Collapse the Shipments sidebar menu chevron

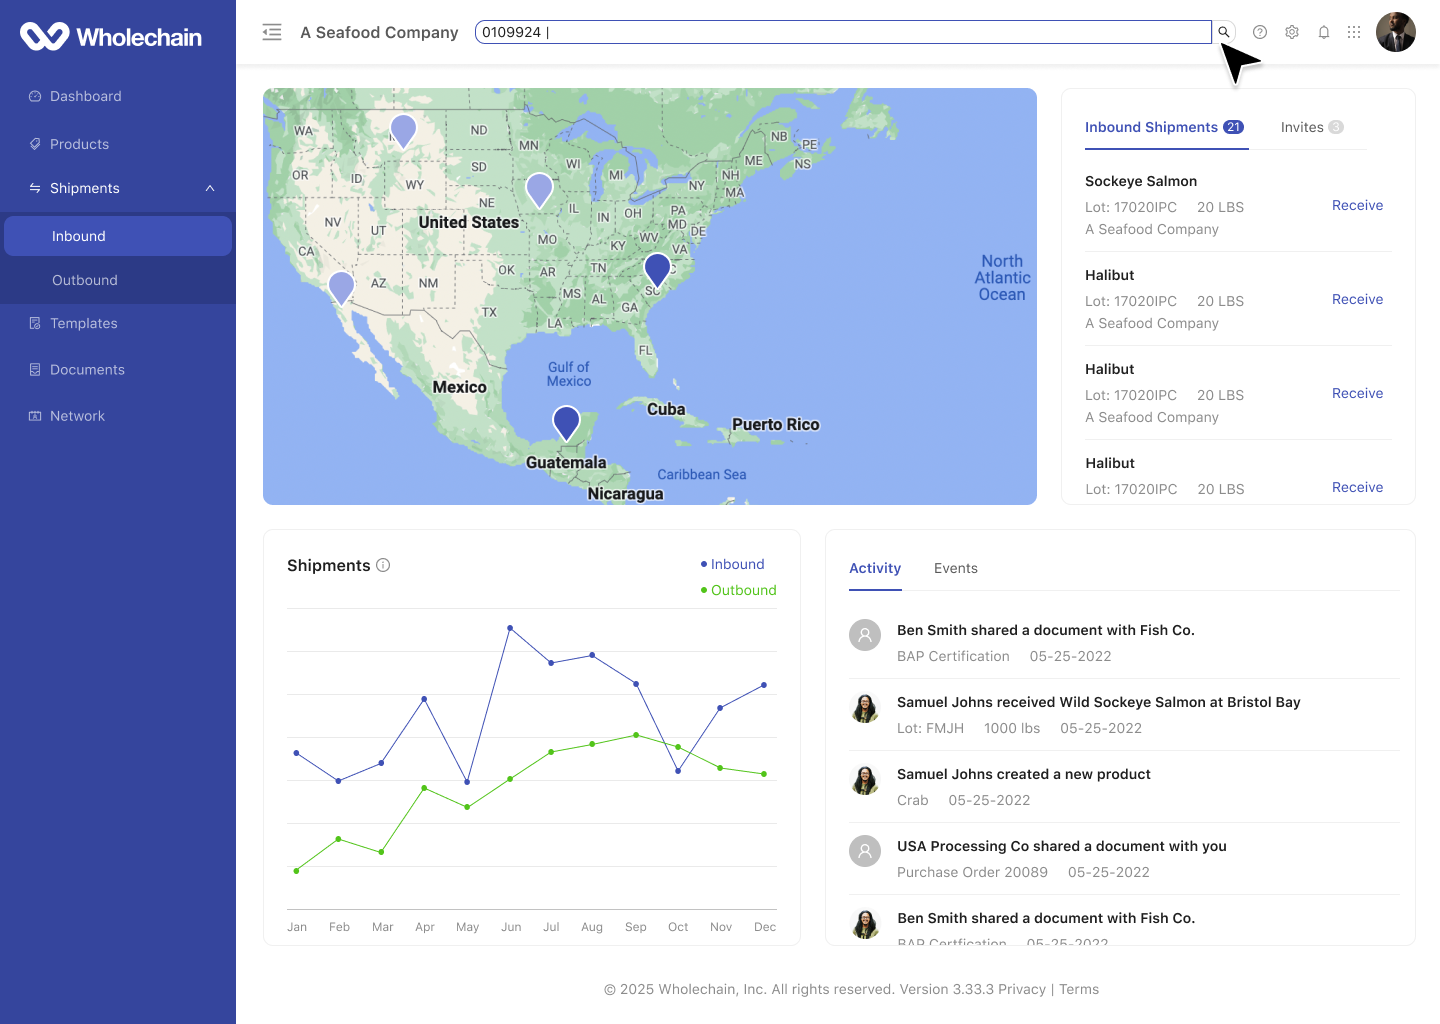(210, 188)
